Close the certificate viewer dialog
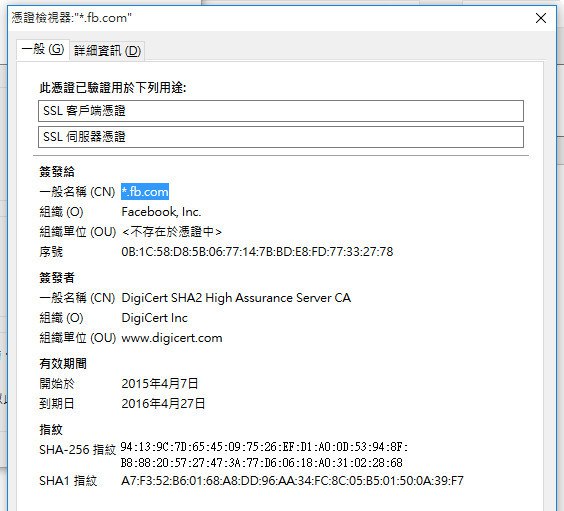Image resolution: width=564 pixels, height=511 pixels. coord(541,18)
